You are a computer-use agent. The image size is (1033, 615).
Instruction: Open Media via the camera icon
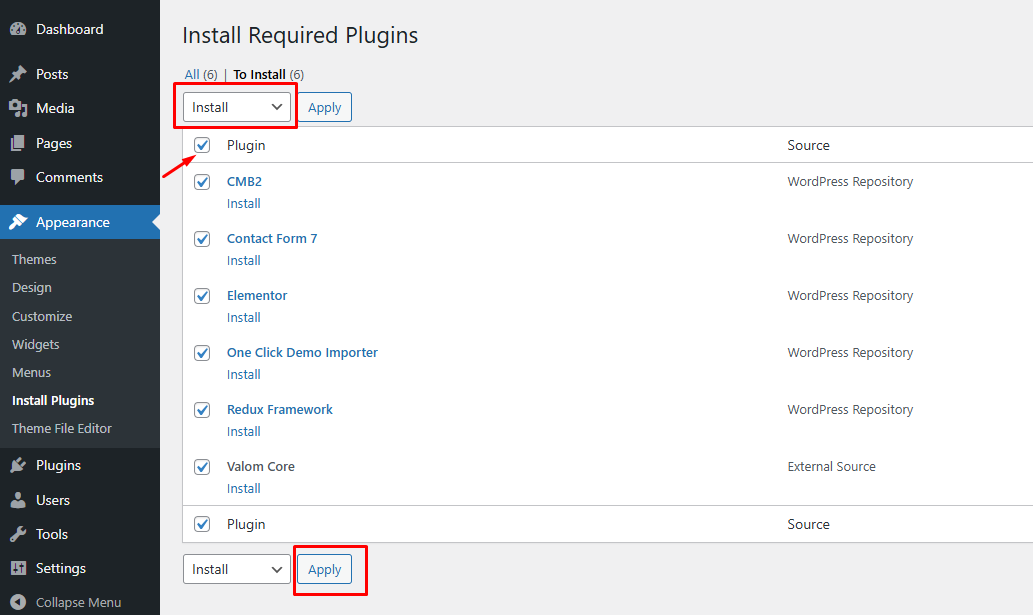click(18, 108)
